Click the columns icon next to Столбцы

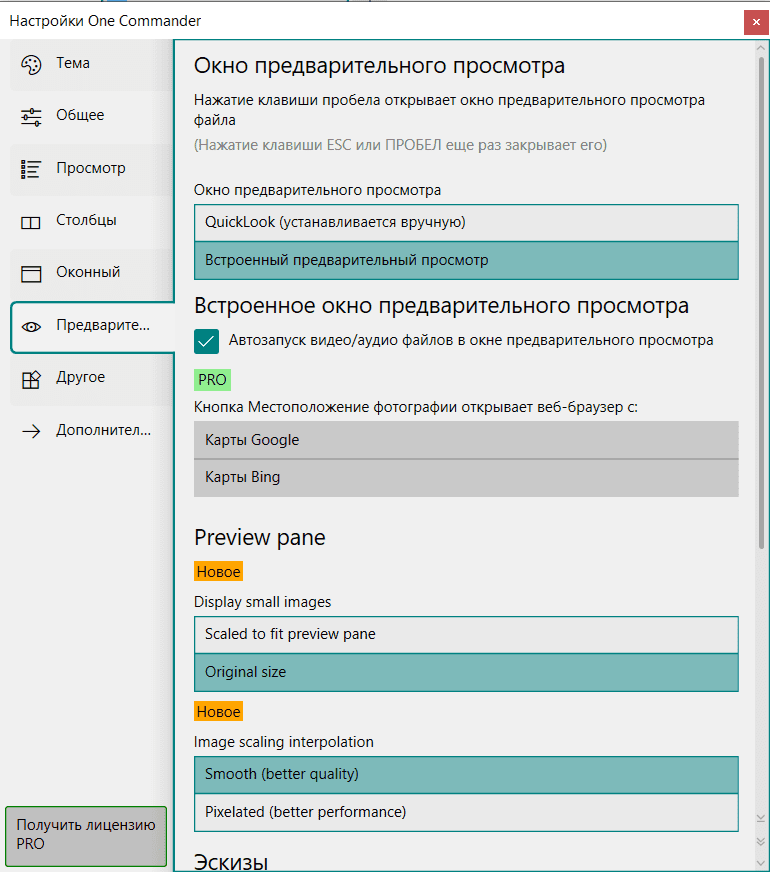pyautogui.click(x=31, y=221)
